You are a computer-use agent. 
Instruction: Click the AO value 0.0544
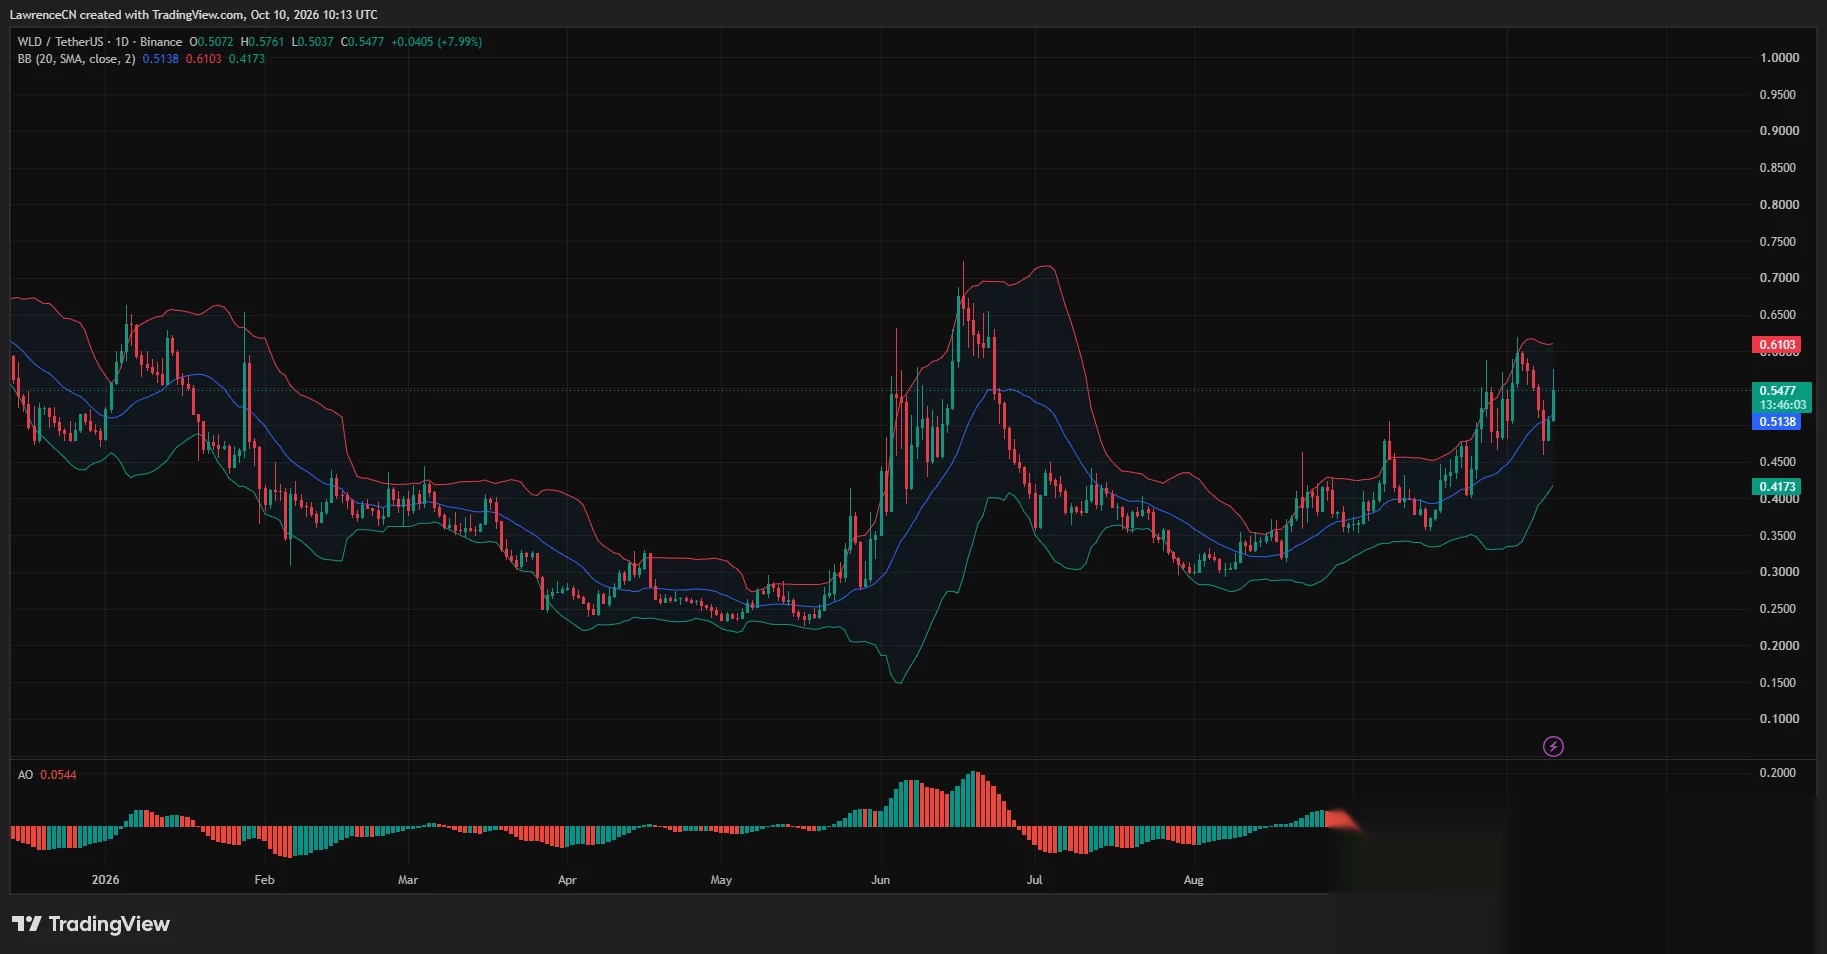click(58, 775)
